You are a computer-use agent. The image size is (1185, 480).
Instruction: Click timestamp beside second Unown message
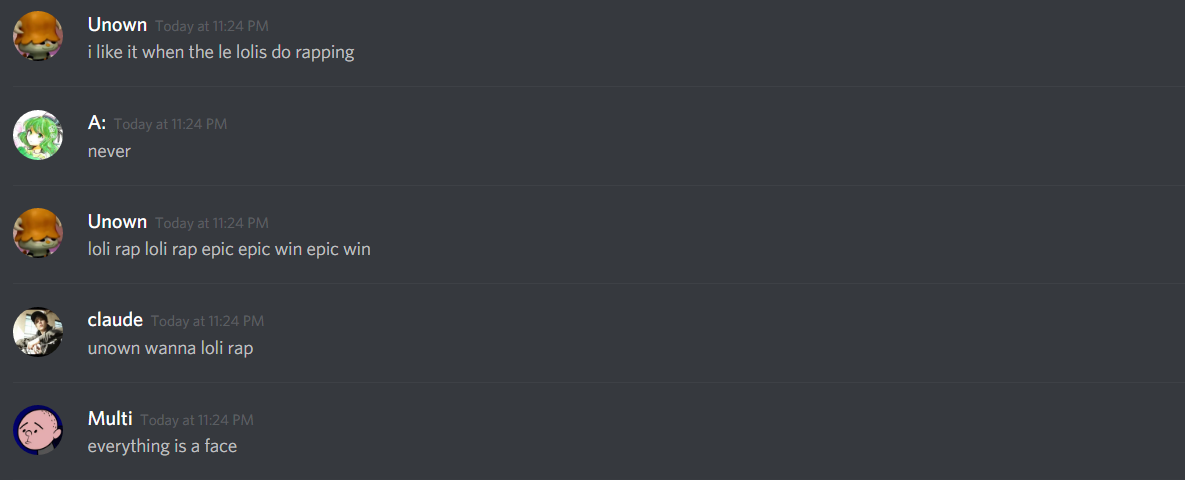pos(212,223)
